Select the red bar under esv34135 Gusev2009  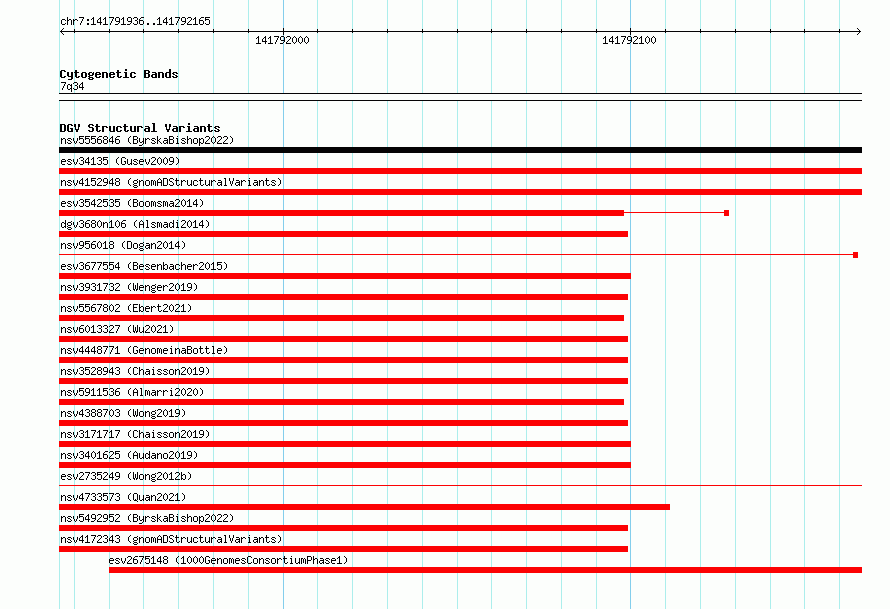click(x=460, y=171)
